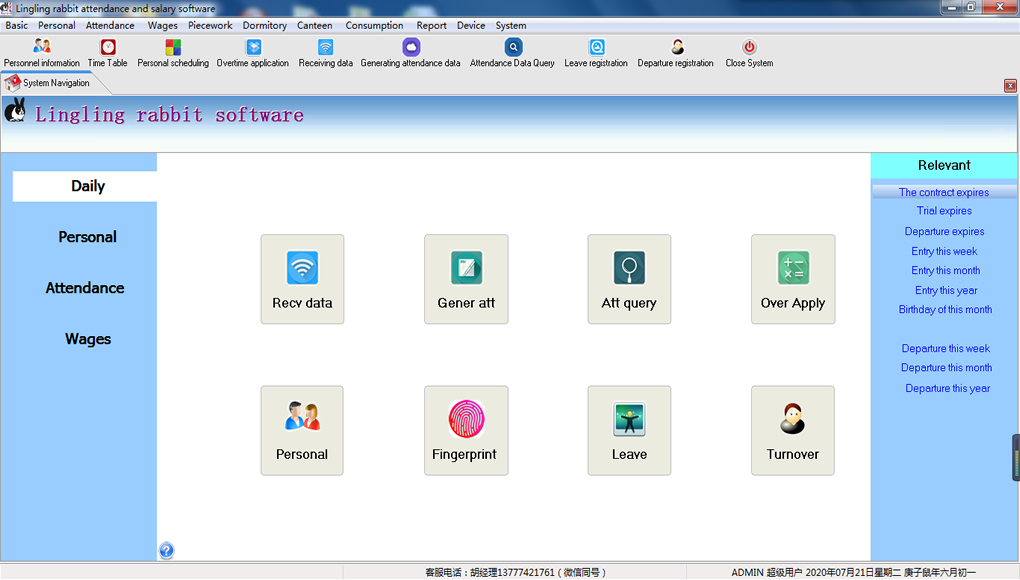1020x580 pixels.
Task: Select the Wages sidebar category
Action: [88, 339]
